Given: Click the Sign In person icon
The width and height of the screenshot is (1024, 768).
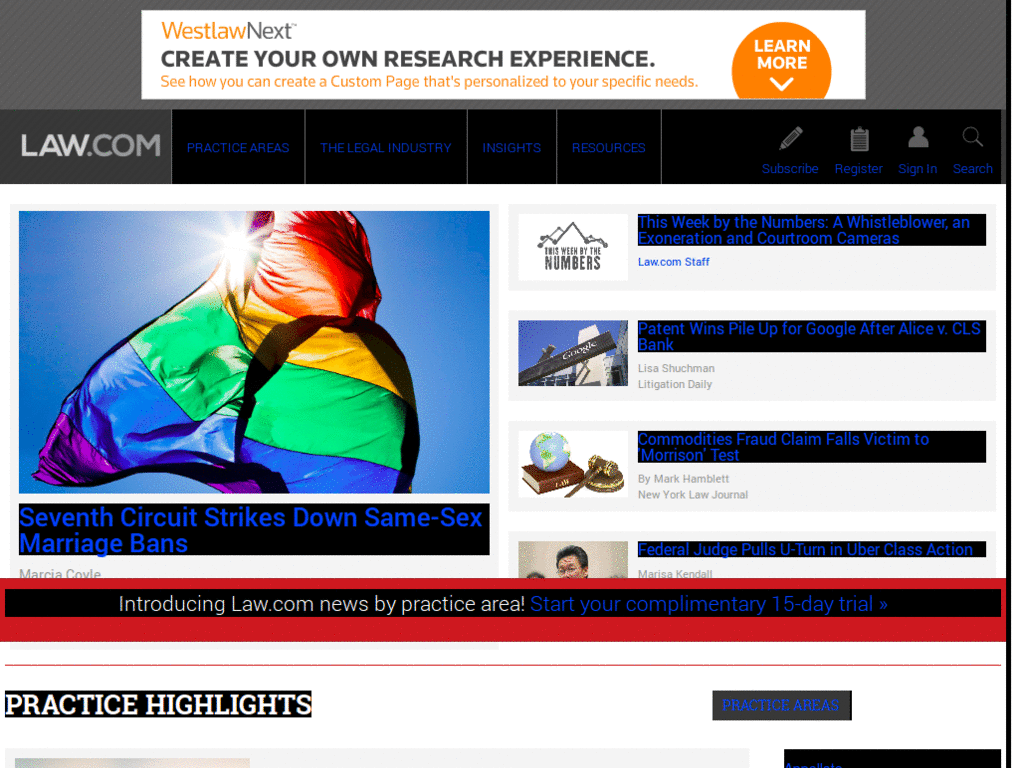Looking at the screenshot, I should pyautogui.click(x=918, y=137).
